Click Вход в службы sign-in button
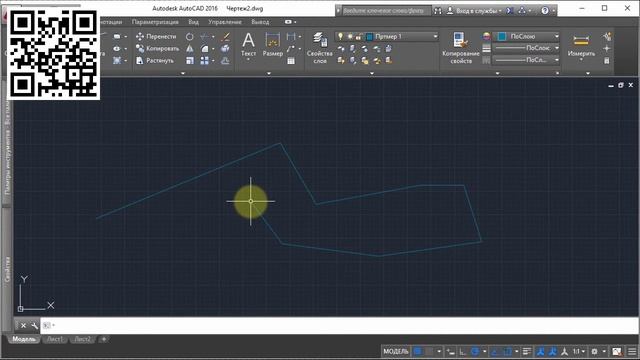The height and width of the screenshot is (360, 640). (x=473, y=11)
